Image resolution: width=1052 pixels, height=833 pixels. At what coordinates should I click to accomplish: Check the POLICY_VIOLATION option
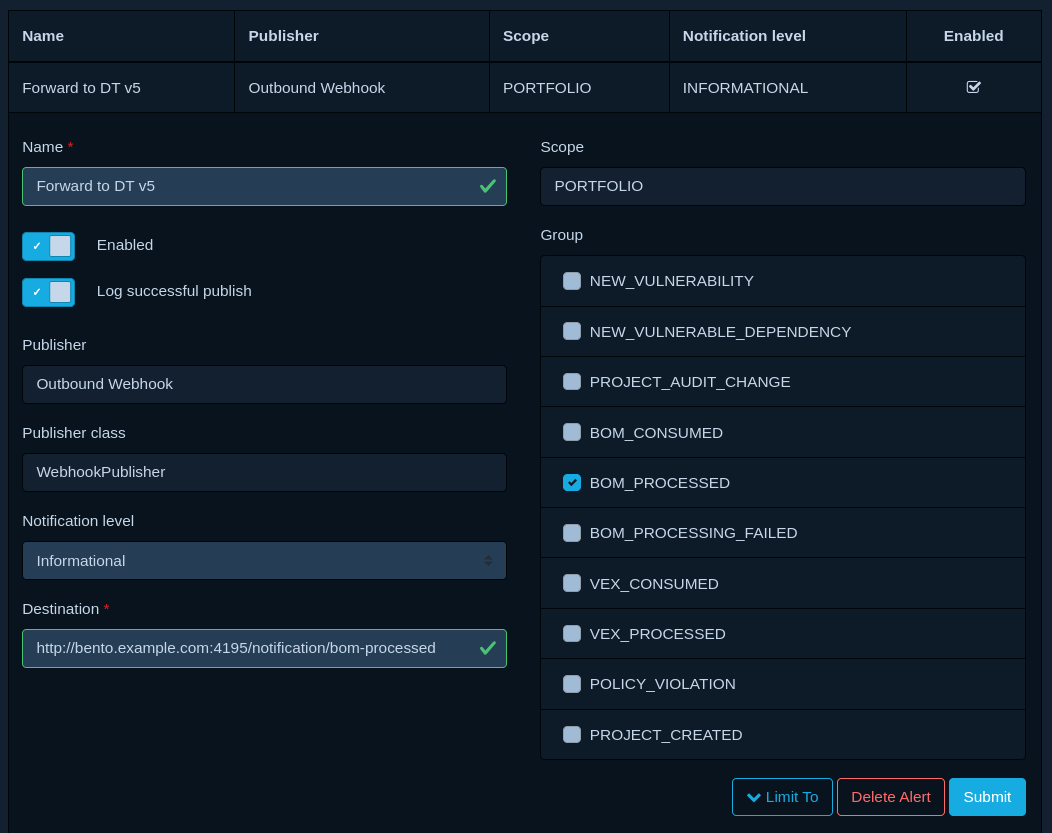[572, 684]
